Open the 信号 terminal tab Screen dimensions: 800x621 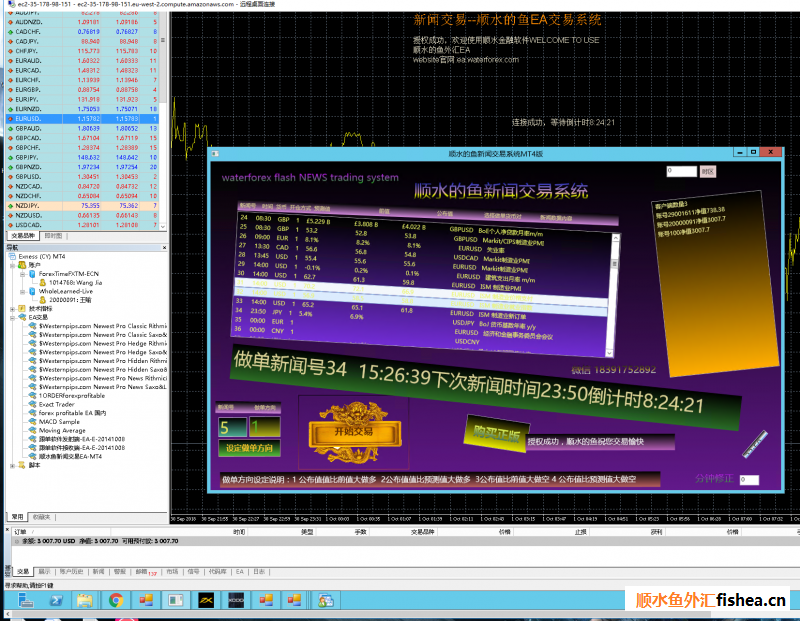pyautogui.click(x=193, y=572)
